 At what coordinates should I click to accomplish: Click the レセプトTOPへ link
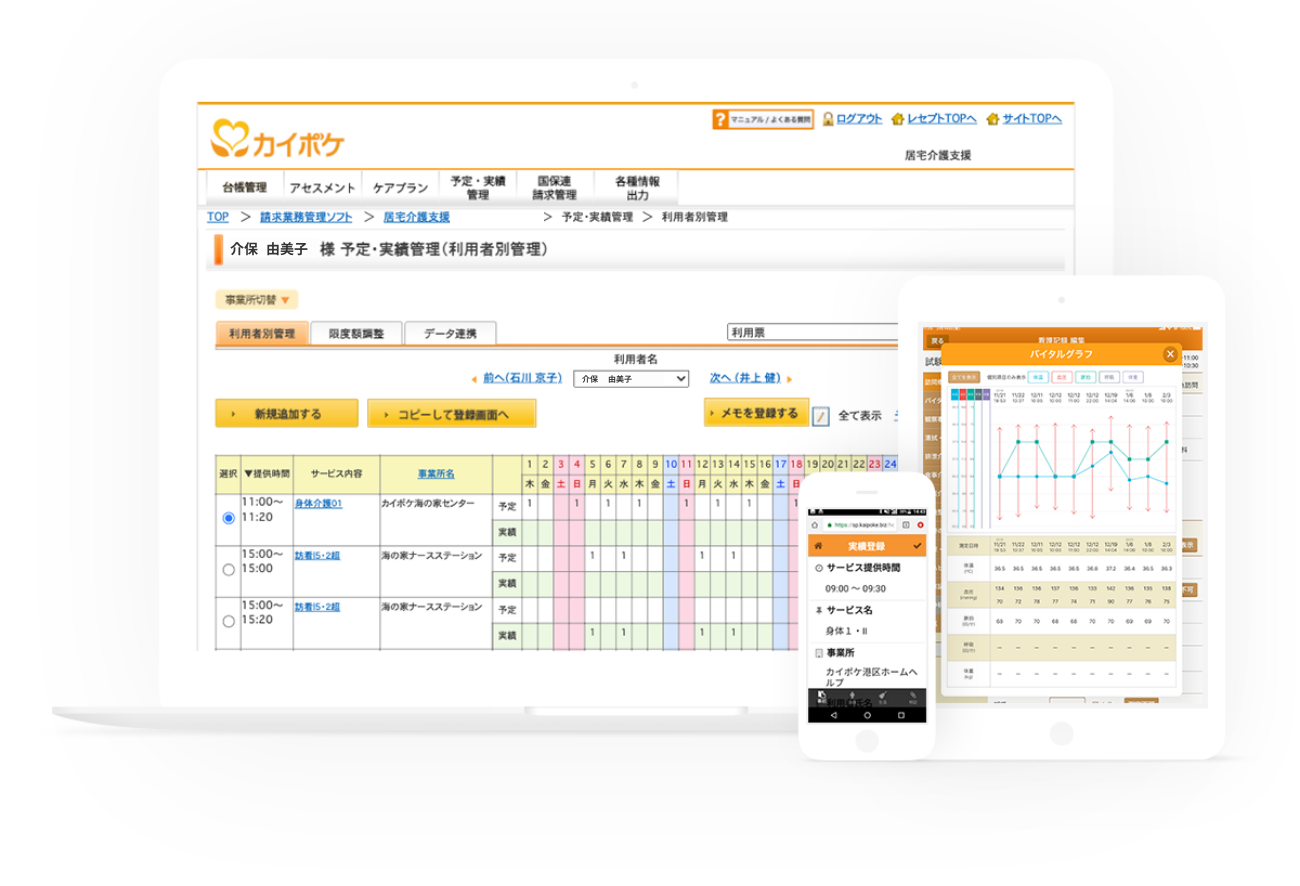(x=941, y=119)
